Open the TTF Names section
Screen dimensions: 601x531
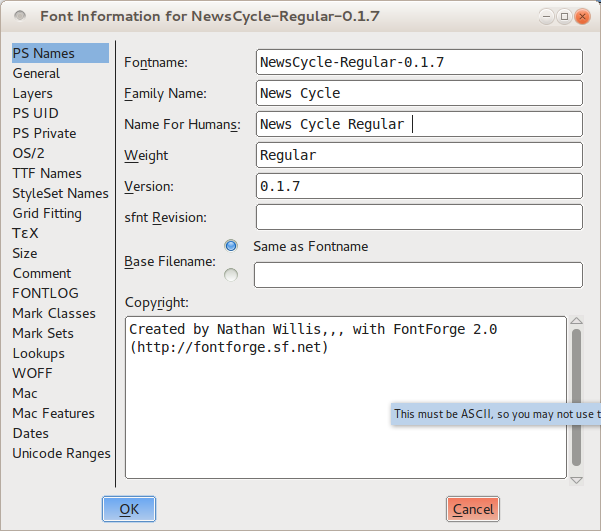pos(47,173)
